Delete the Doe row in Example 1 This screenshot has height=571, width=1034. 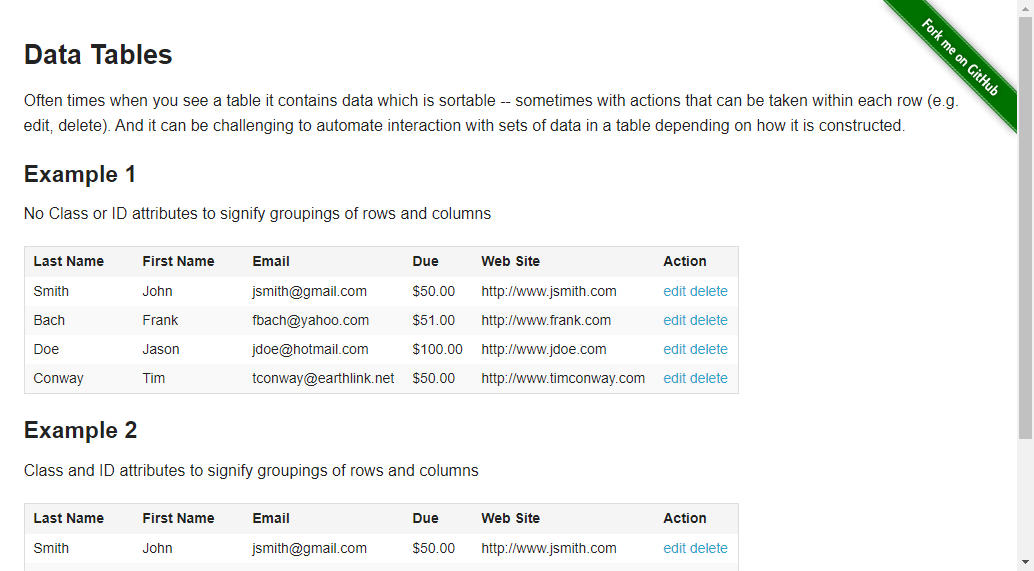point(709,349)
